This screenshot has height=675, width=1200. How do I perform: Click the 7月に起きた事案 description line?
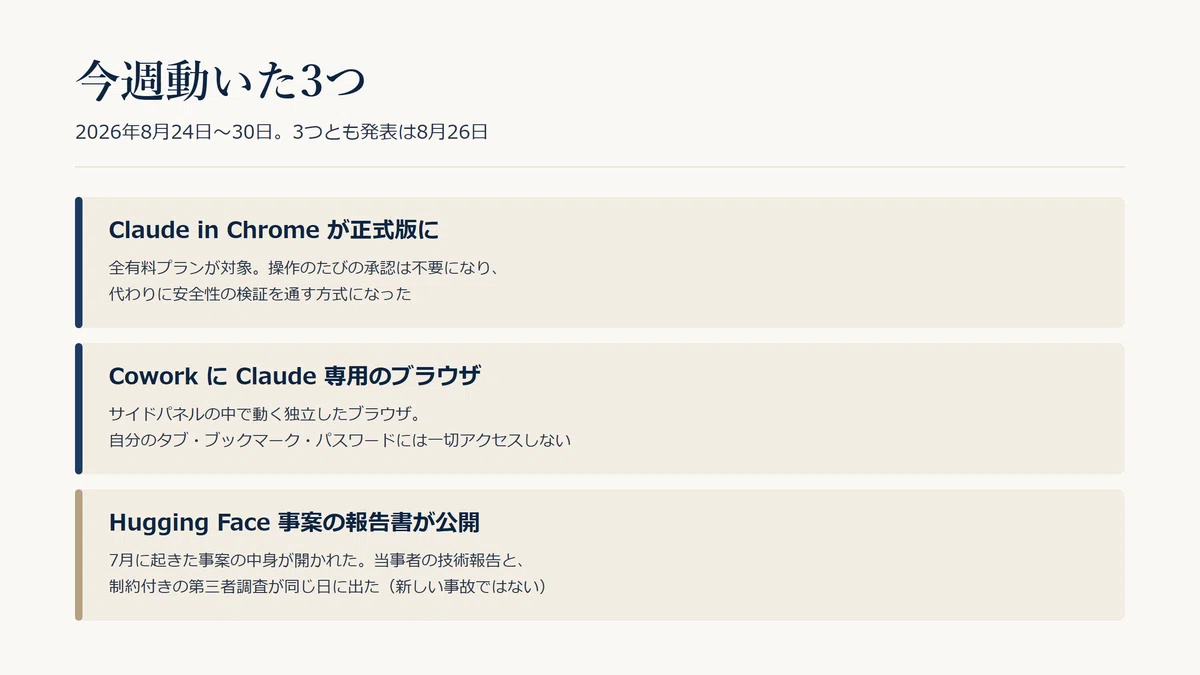click(310, 560)
